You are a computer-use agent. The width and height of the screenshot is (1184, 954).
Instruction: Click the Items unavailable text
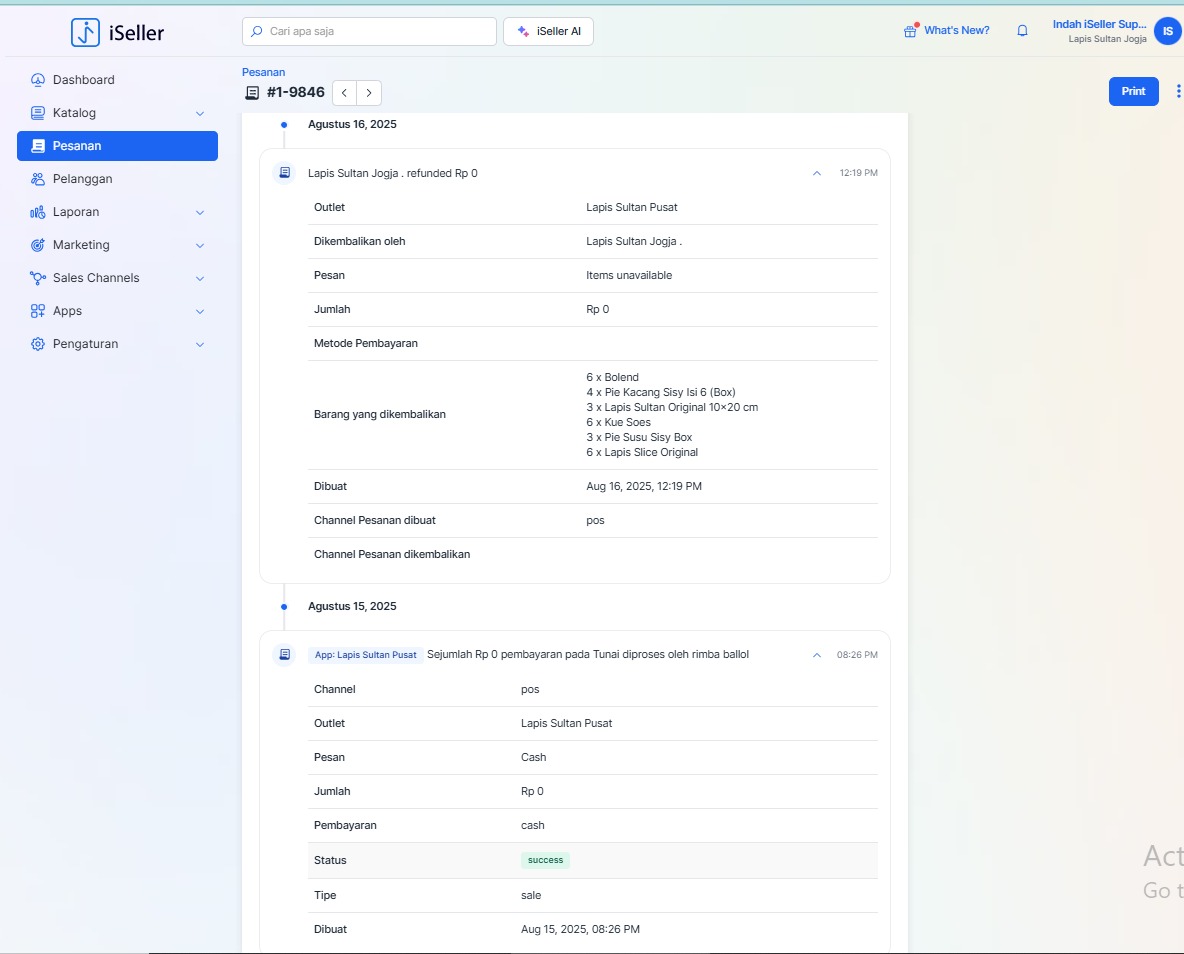(x=629, y=276)
